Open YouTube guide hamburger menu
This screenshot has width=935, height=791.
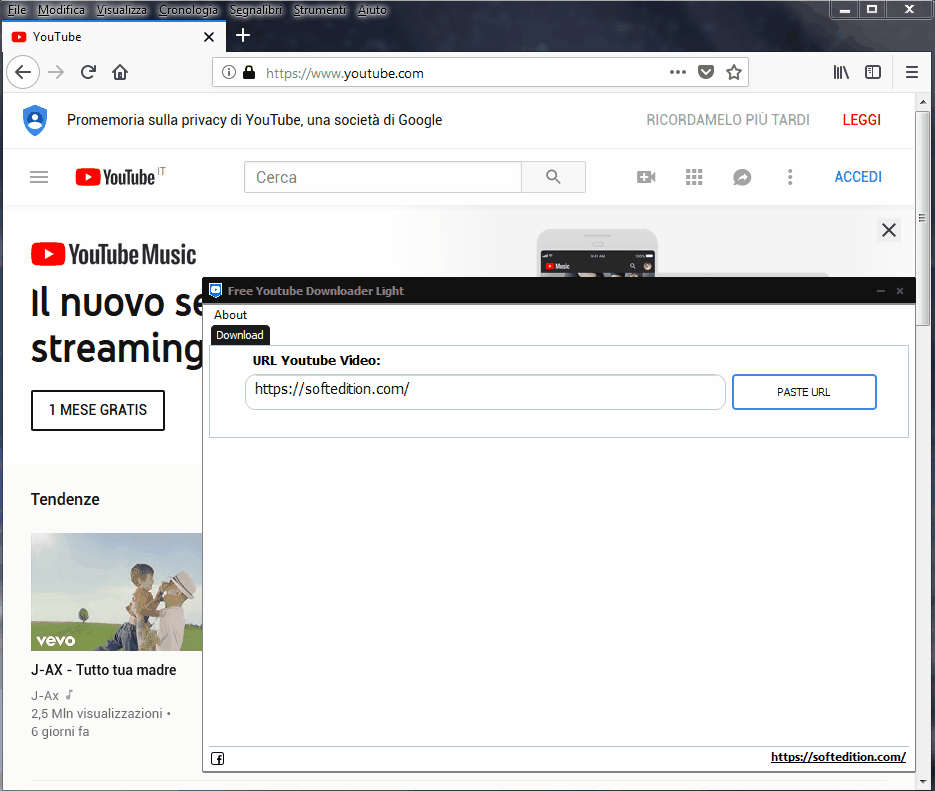[39, 177]
